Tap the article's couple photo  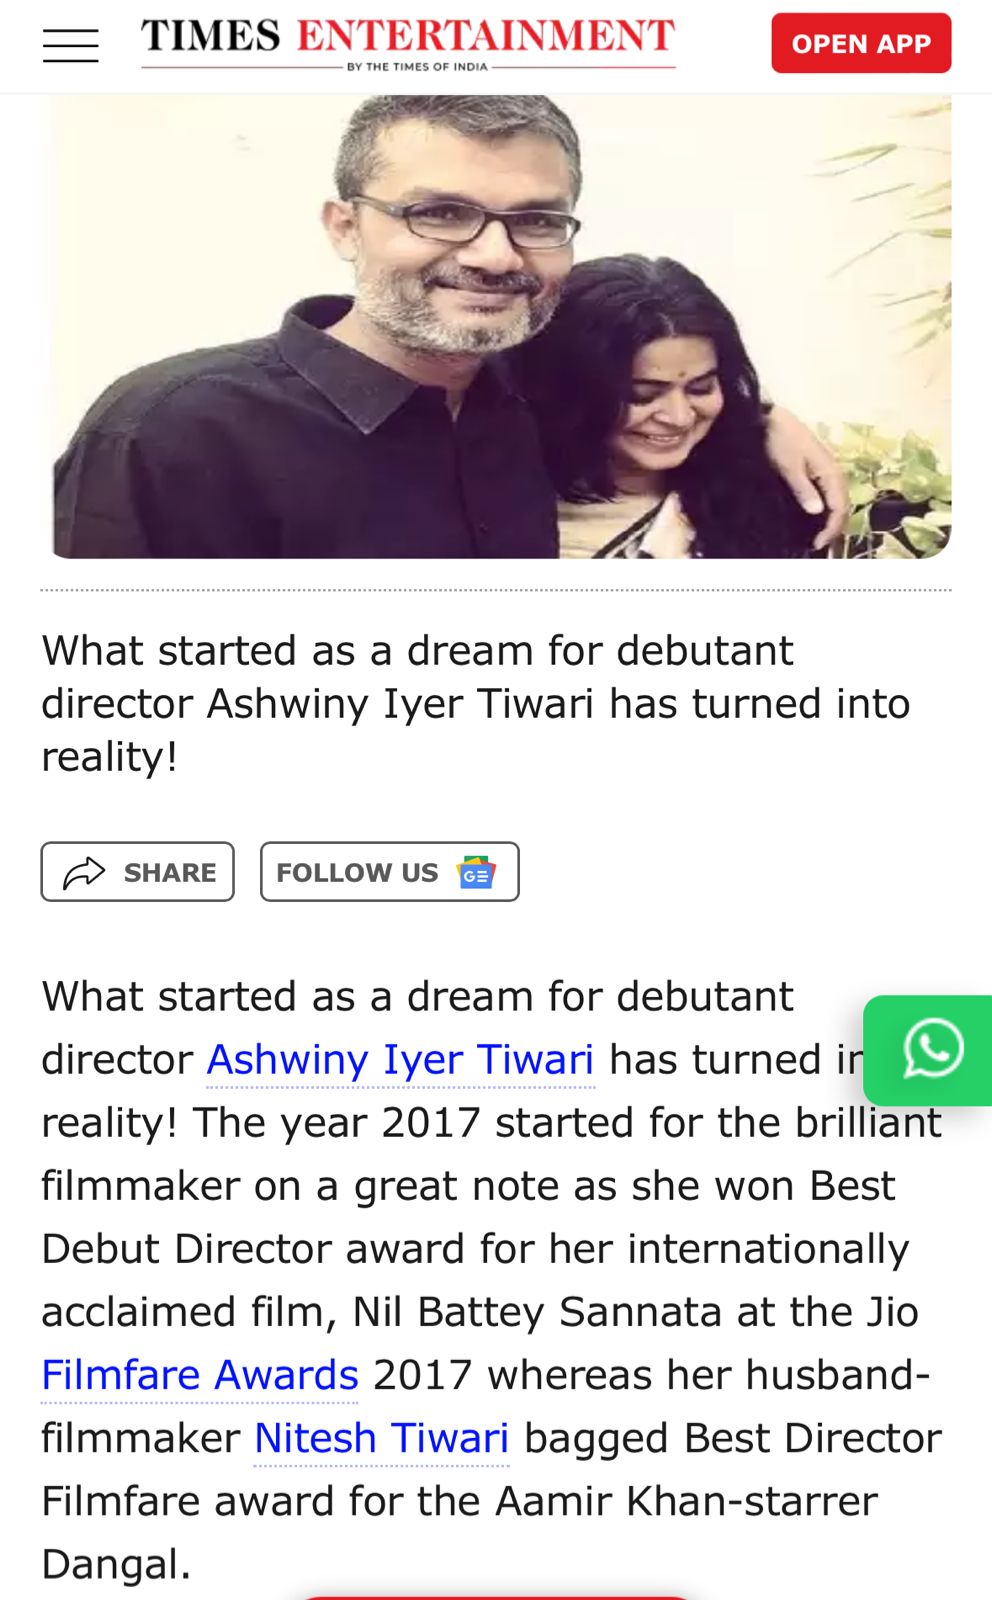[496, 326]
